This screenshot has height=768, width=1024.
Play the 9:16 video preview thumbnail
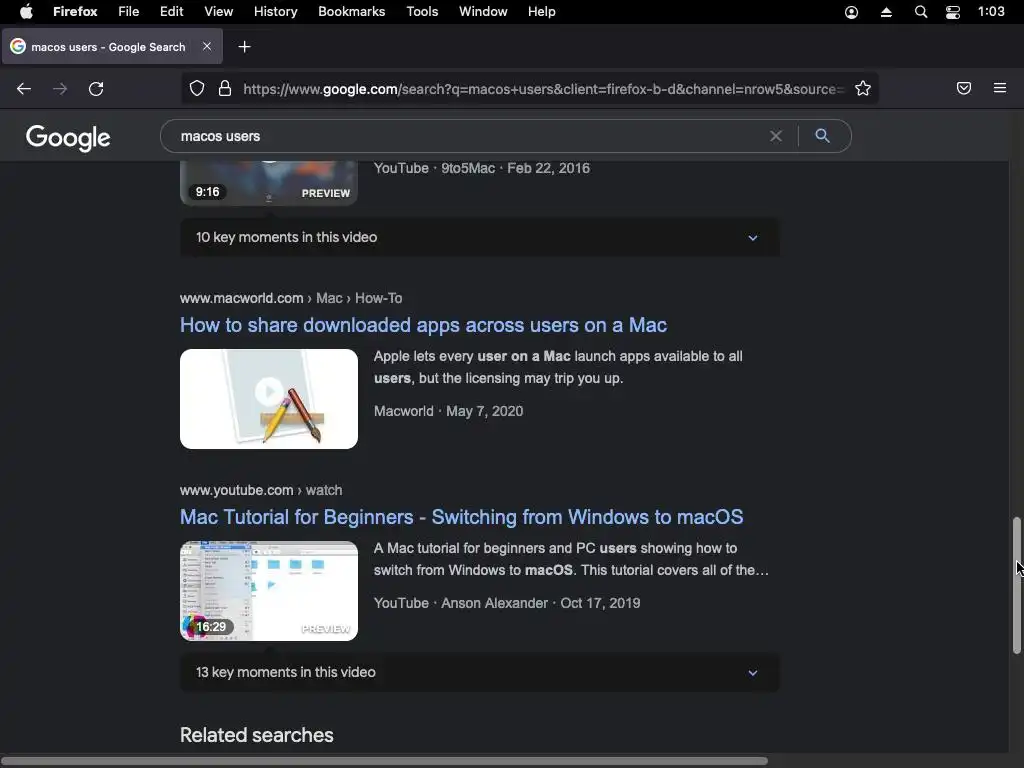(x=269, y=184)
